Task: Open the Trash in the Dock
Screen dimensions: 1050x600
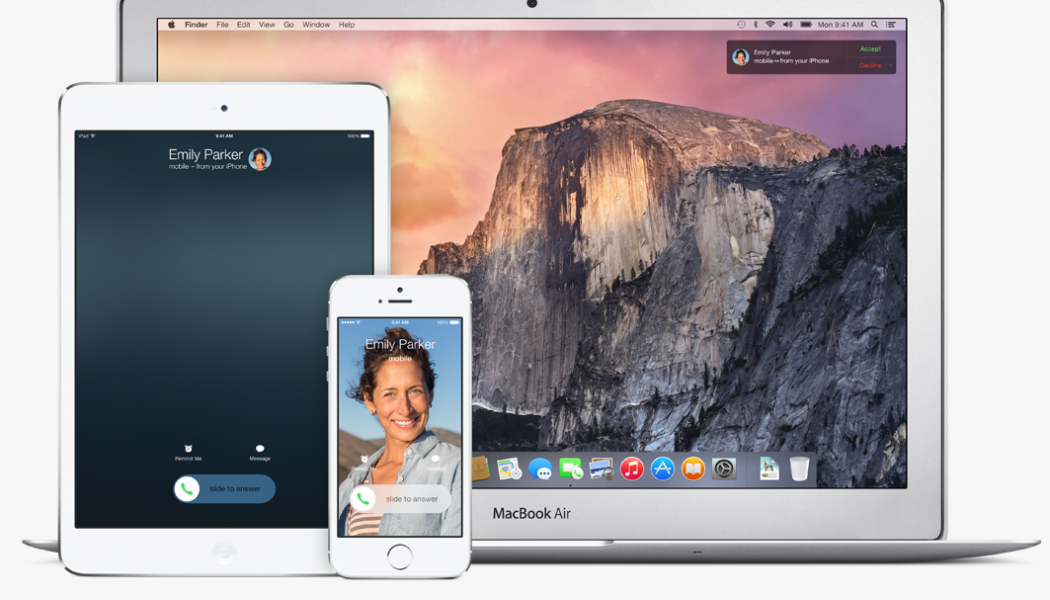Action: pos(799,468)
